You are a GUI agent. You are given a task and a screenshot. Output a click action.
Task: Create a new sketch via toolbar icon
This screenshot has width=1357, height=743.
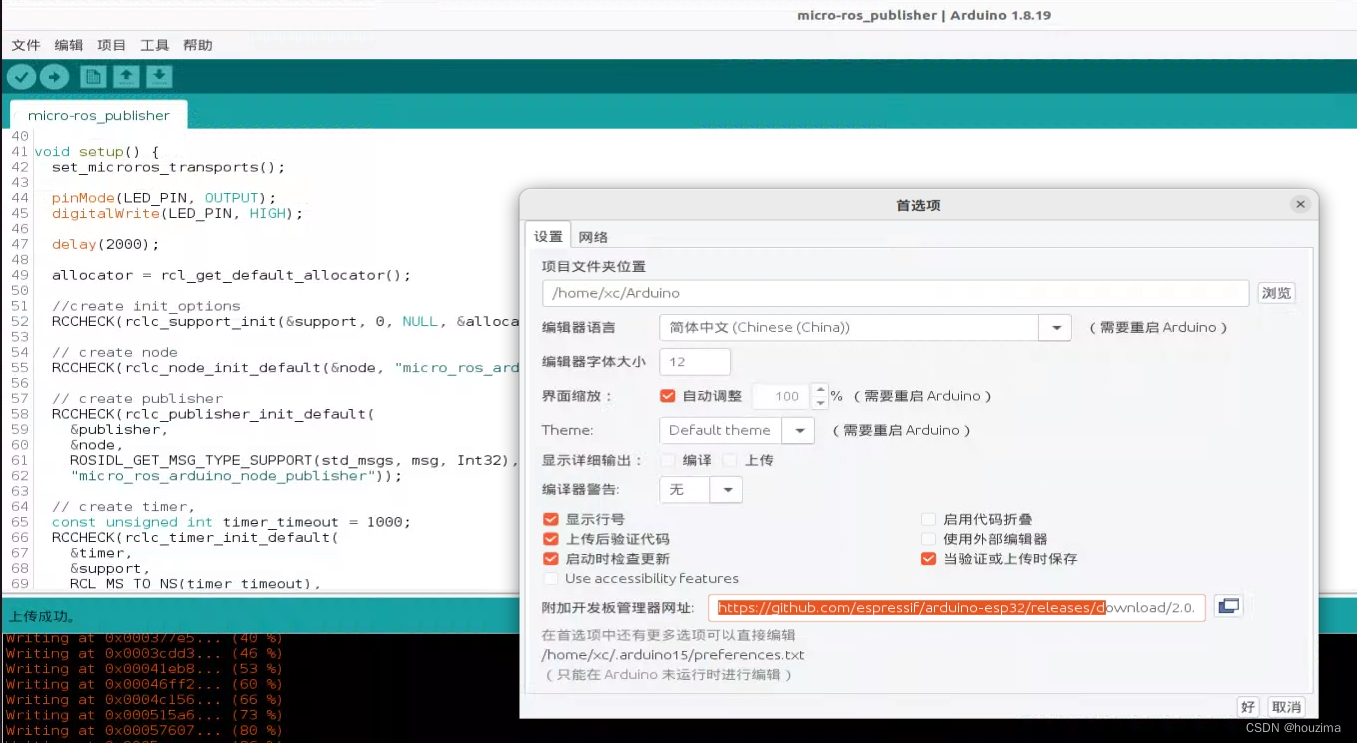point(93,76)
